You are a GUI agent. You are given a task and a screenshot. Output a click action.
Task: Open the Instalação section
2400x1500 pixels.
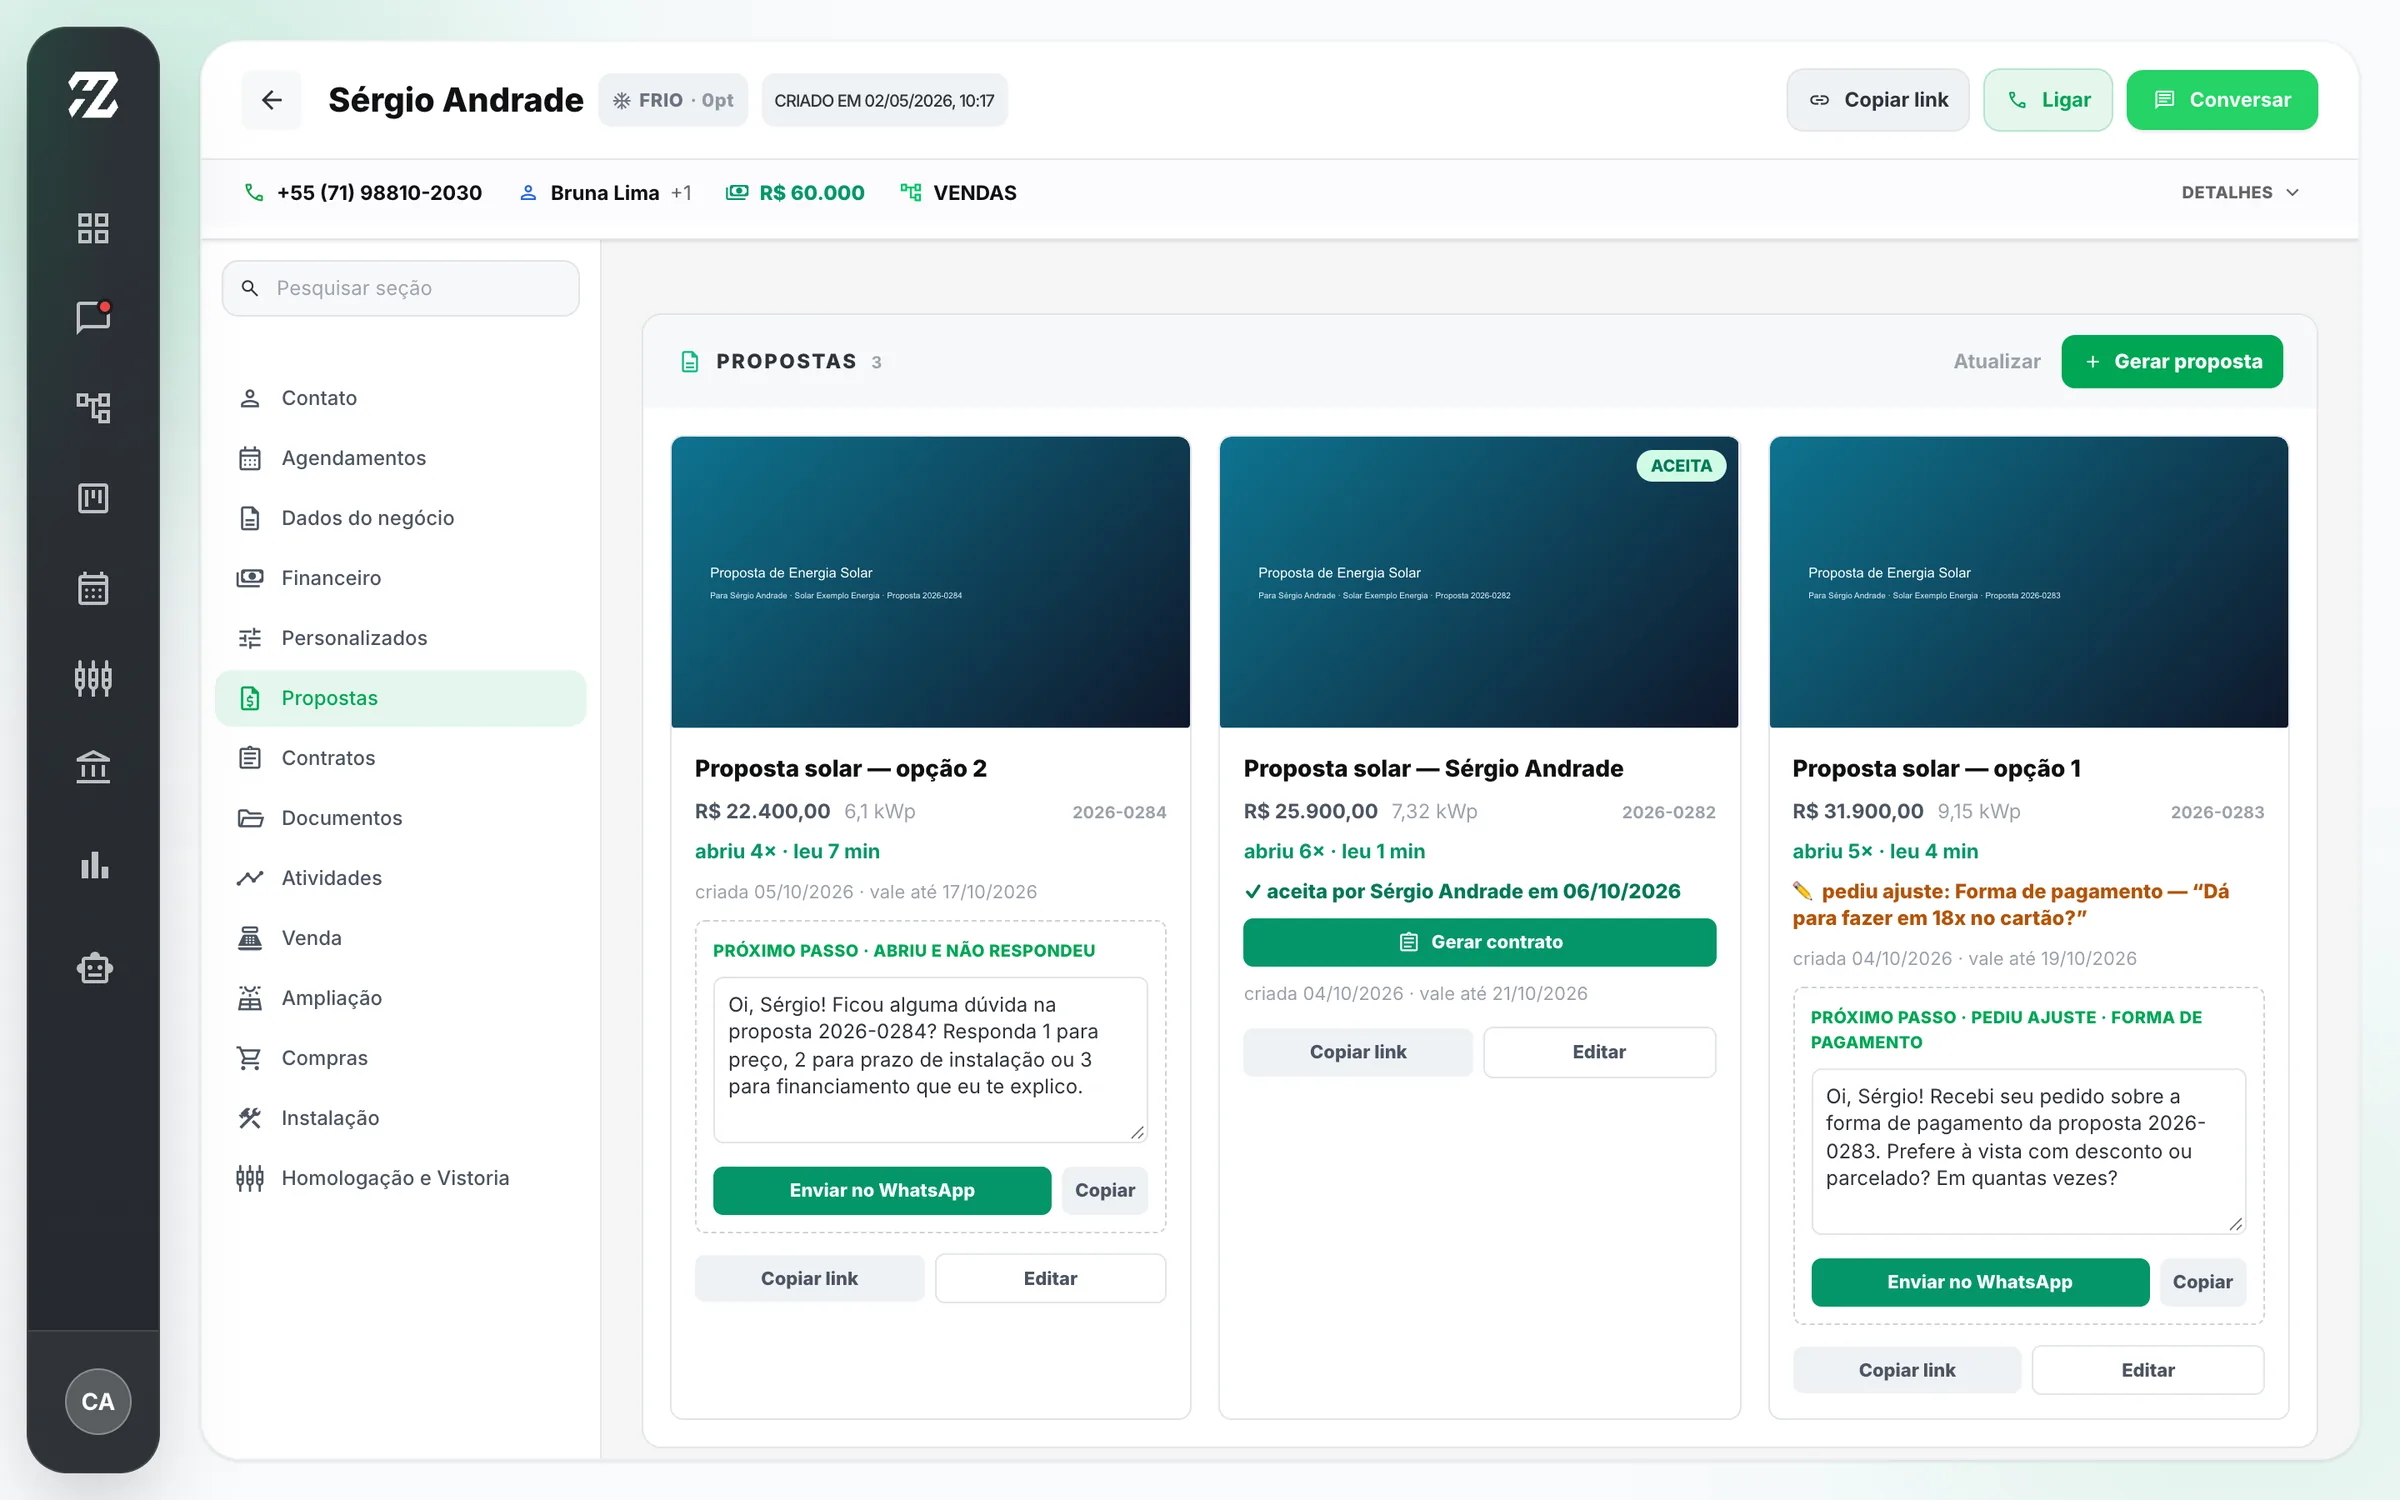(x=400, y=1118)
